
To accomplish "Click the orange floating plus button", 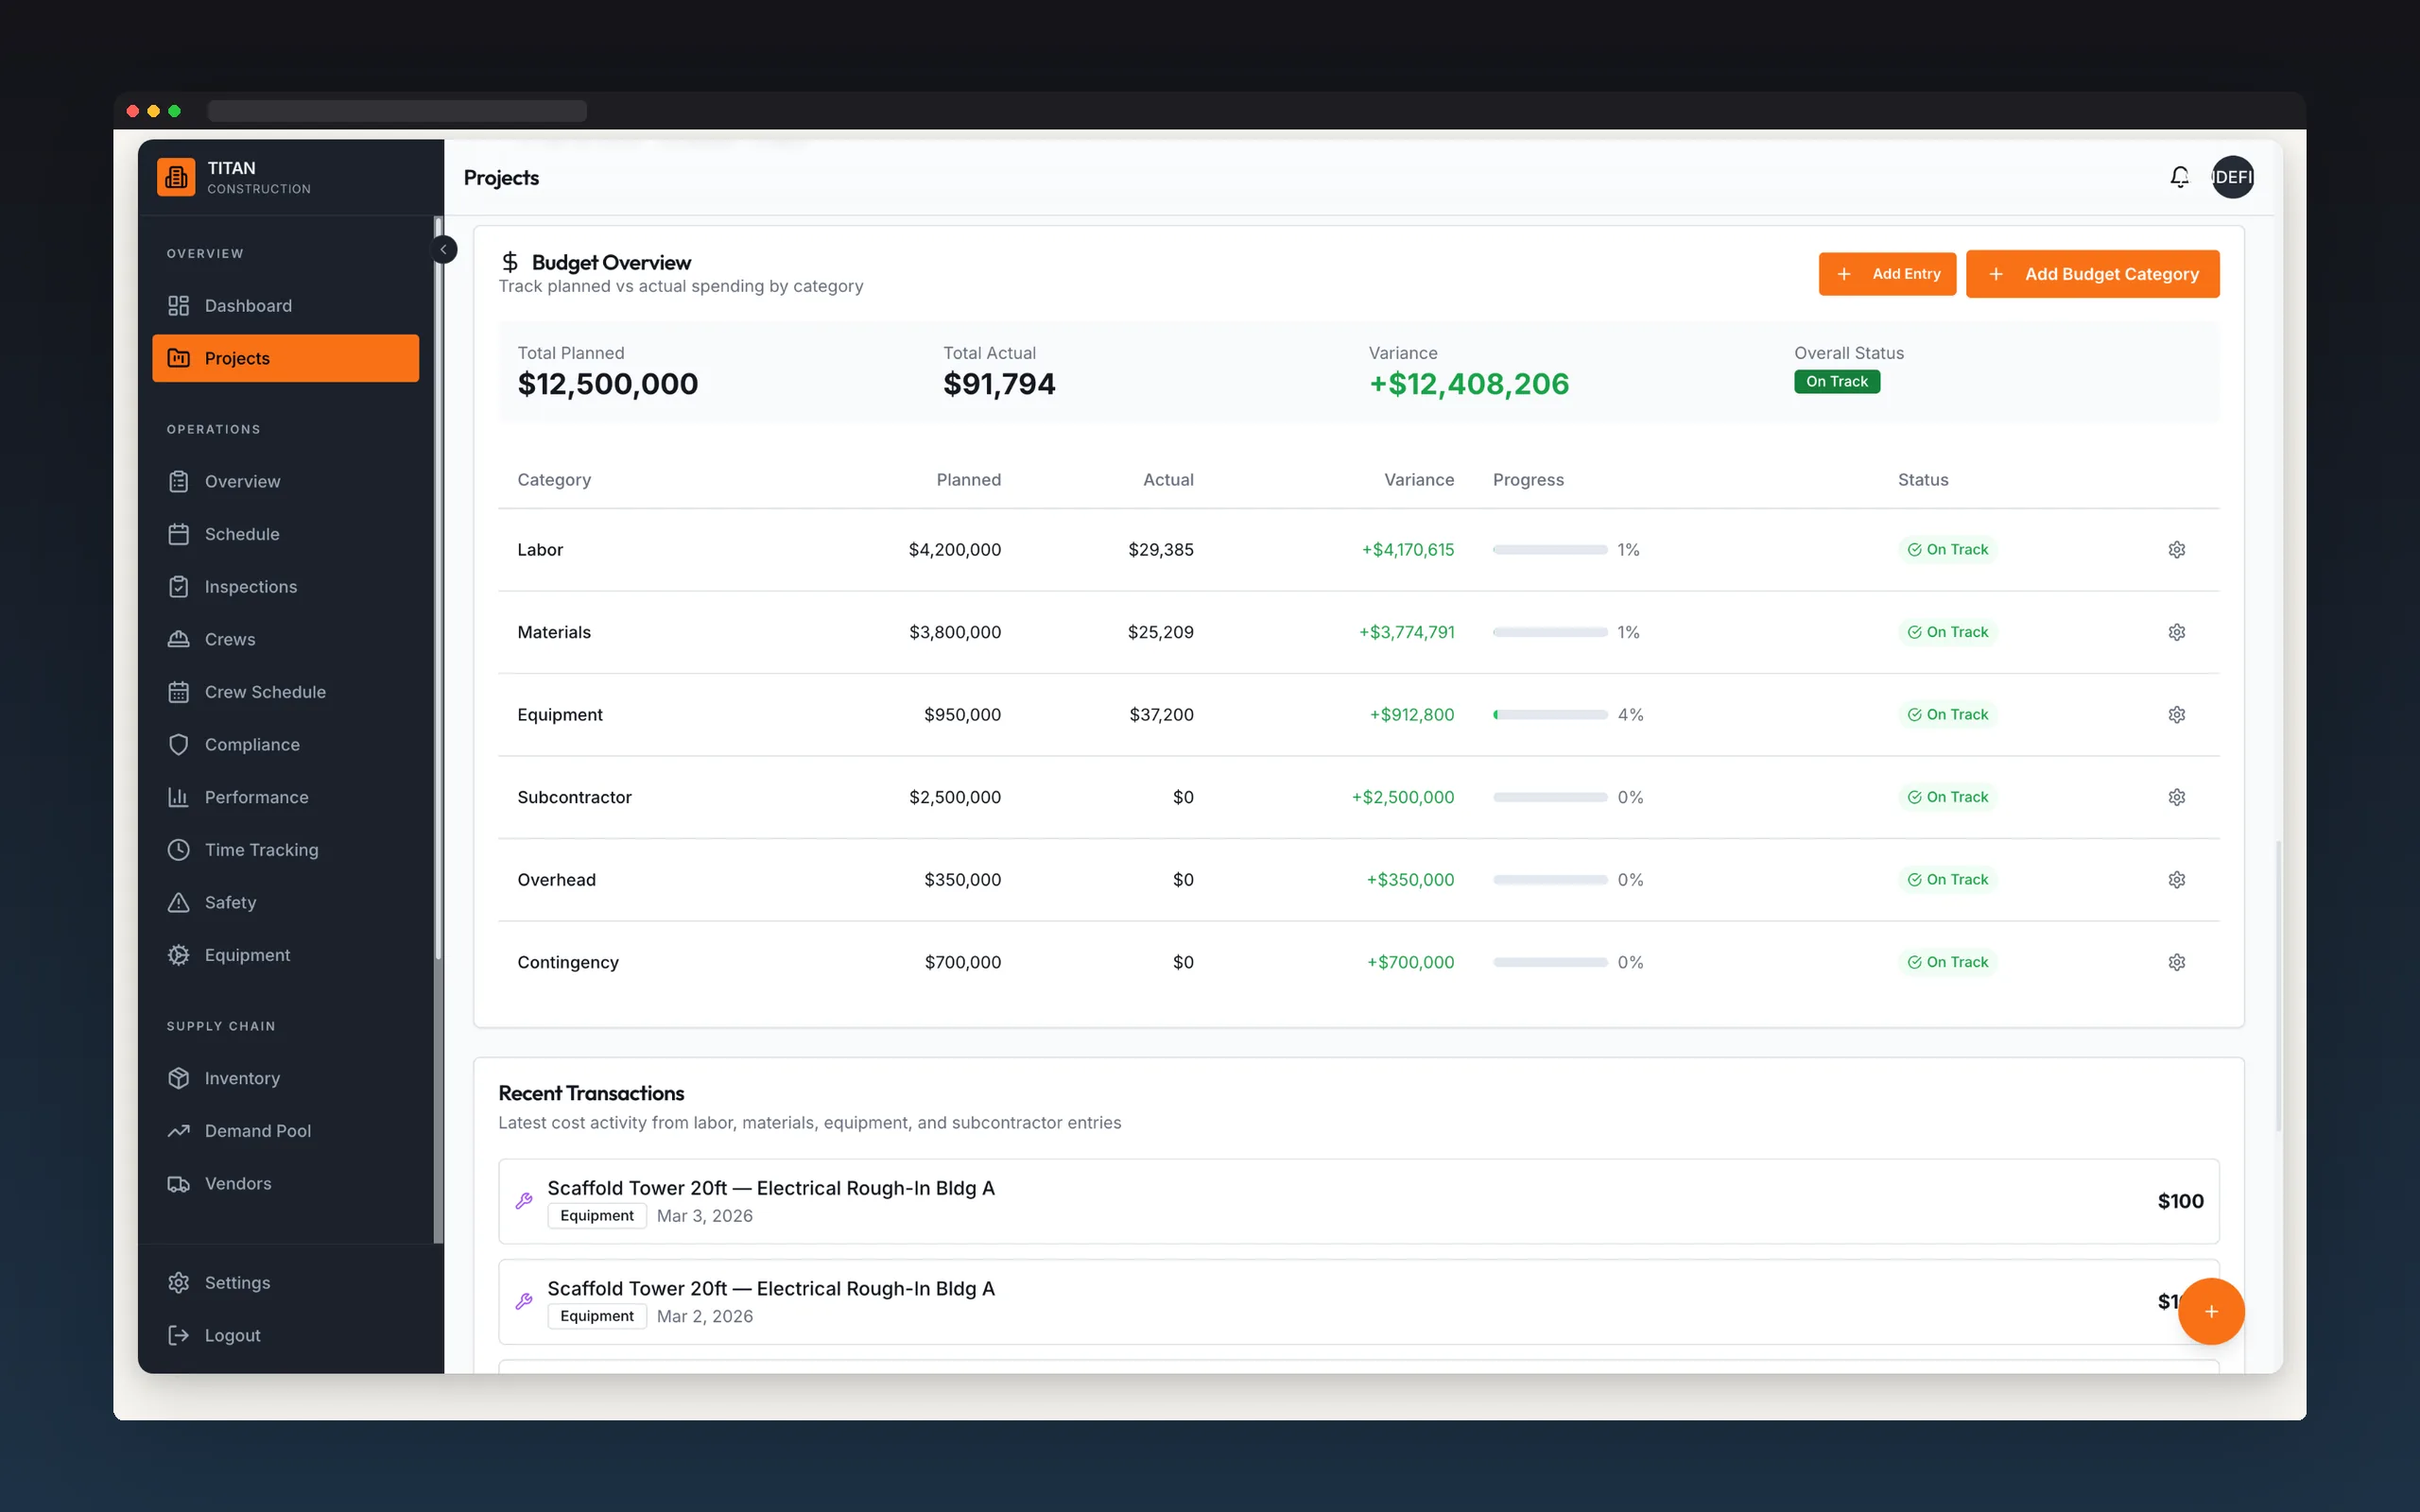I will point(2211,1311).
